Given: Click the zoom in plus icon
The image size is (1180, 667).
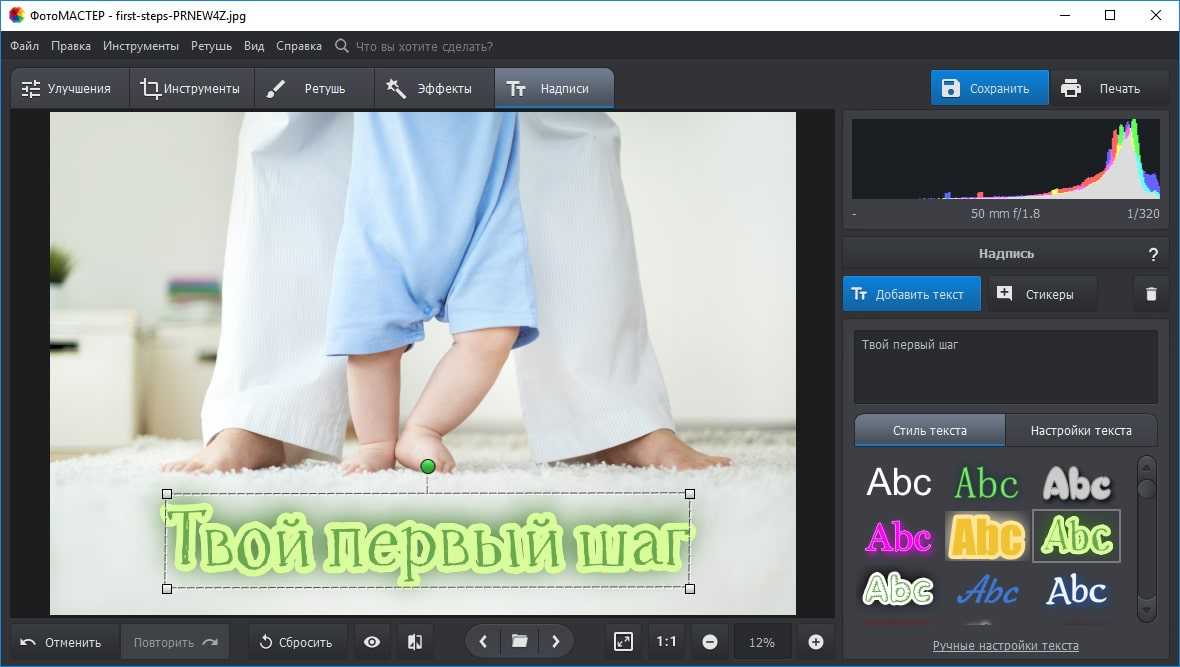Looking at the screenshot, I should click(815, 642).
